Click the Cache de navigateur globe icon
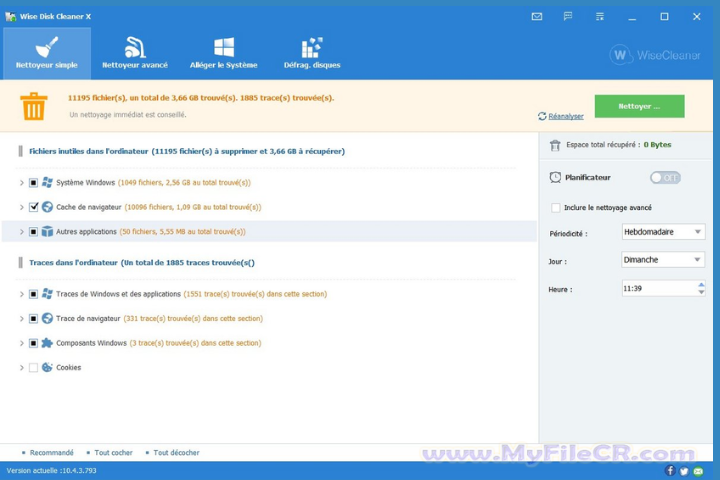Screen dimensions: 720x480 pos(47,207)
